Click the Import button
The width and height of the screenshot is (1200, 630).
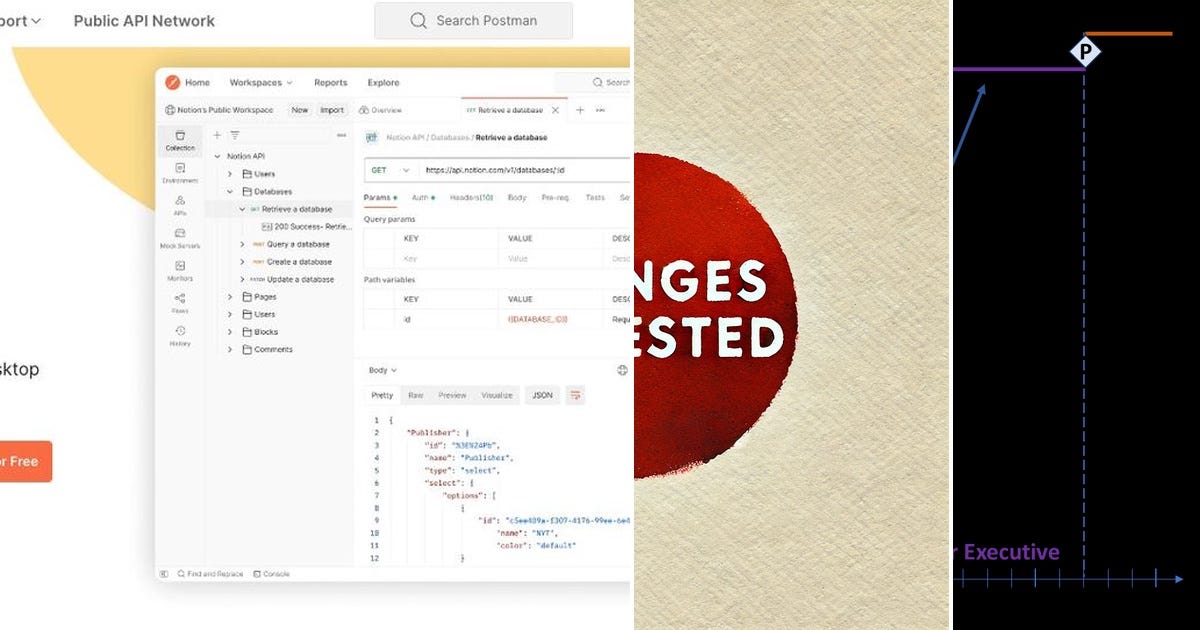(332, 110)
